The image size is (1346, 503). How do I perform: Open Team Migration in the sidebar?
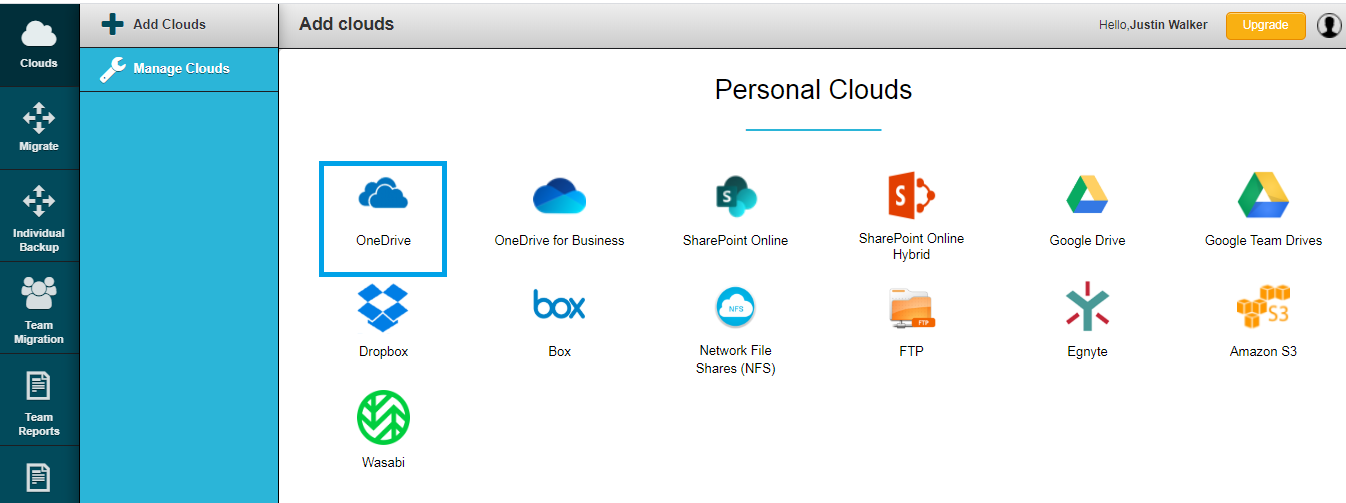tap(39, 308)
